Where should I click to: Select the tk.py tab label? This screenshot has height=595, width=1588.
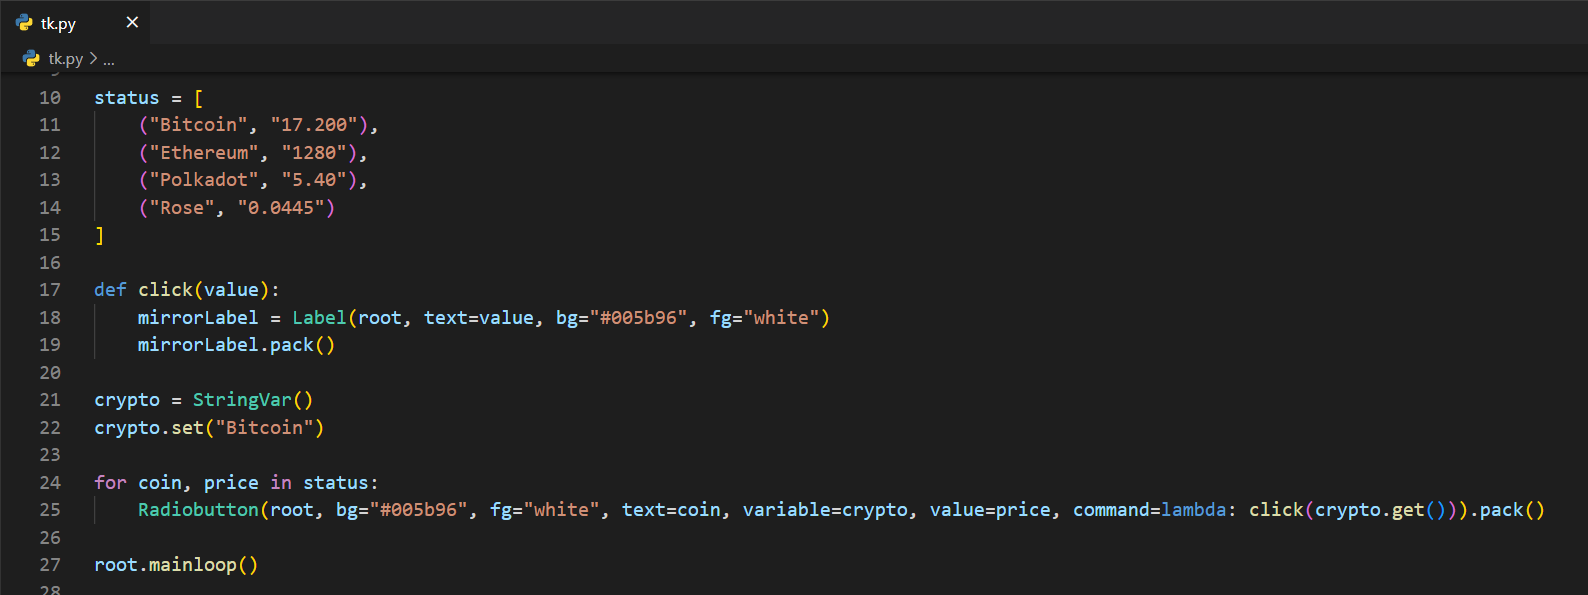click(x=59, y=23)
